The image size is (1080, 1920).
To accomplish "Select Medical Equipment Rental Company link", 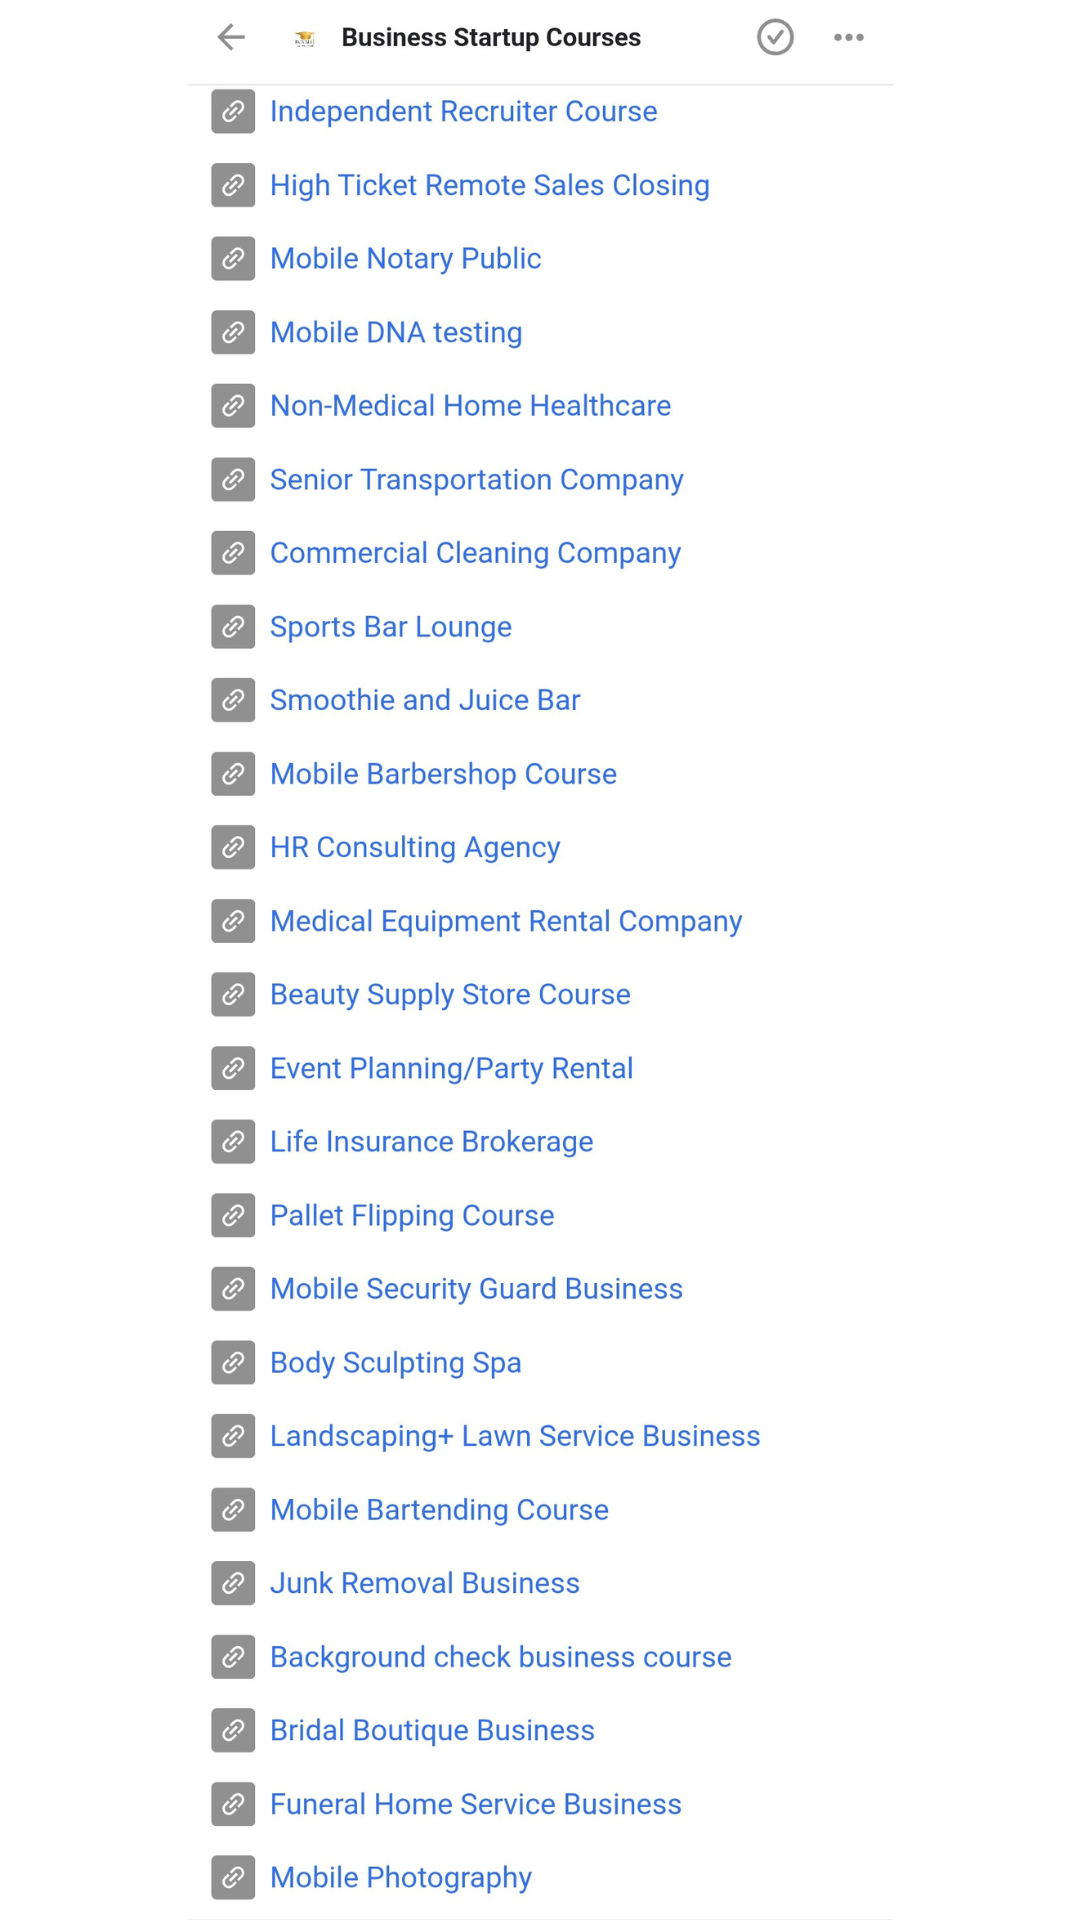I will [x=506, y=921].
